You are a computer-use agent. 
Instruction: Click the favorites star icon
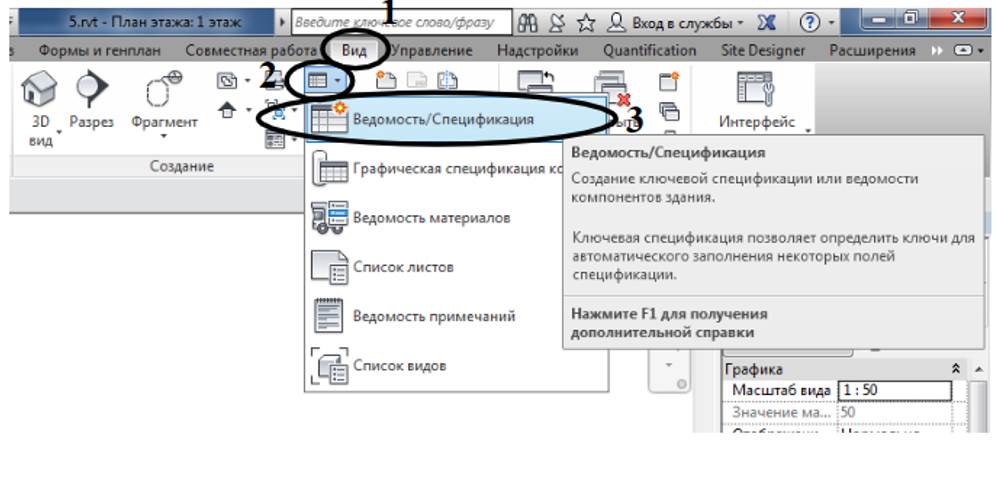pyautogui.click(x=586, y=23)
